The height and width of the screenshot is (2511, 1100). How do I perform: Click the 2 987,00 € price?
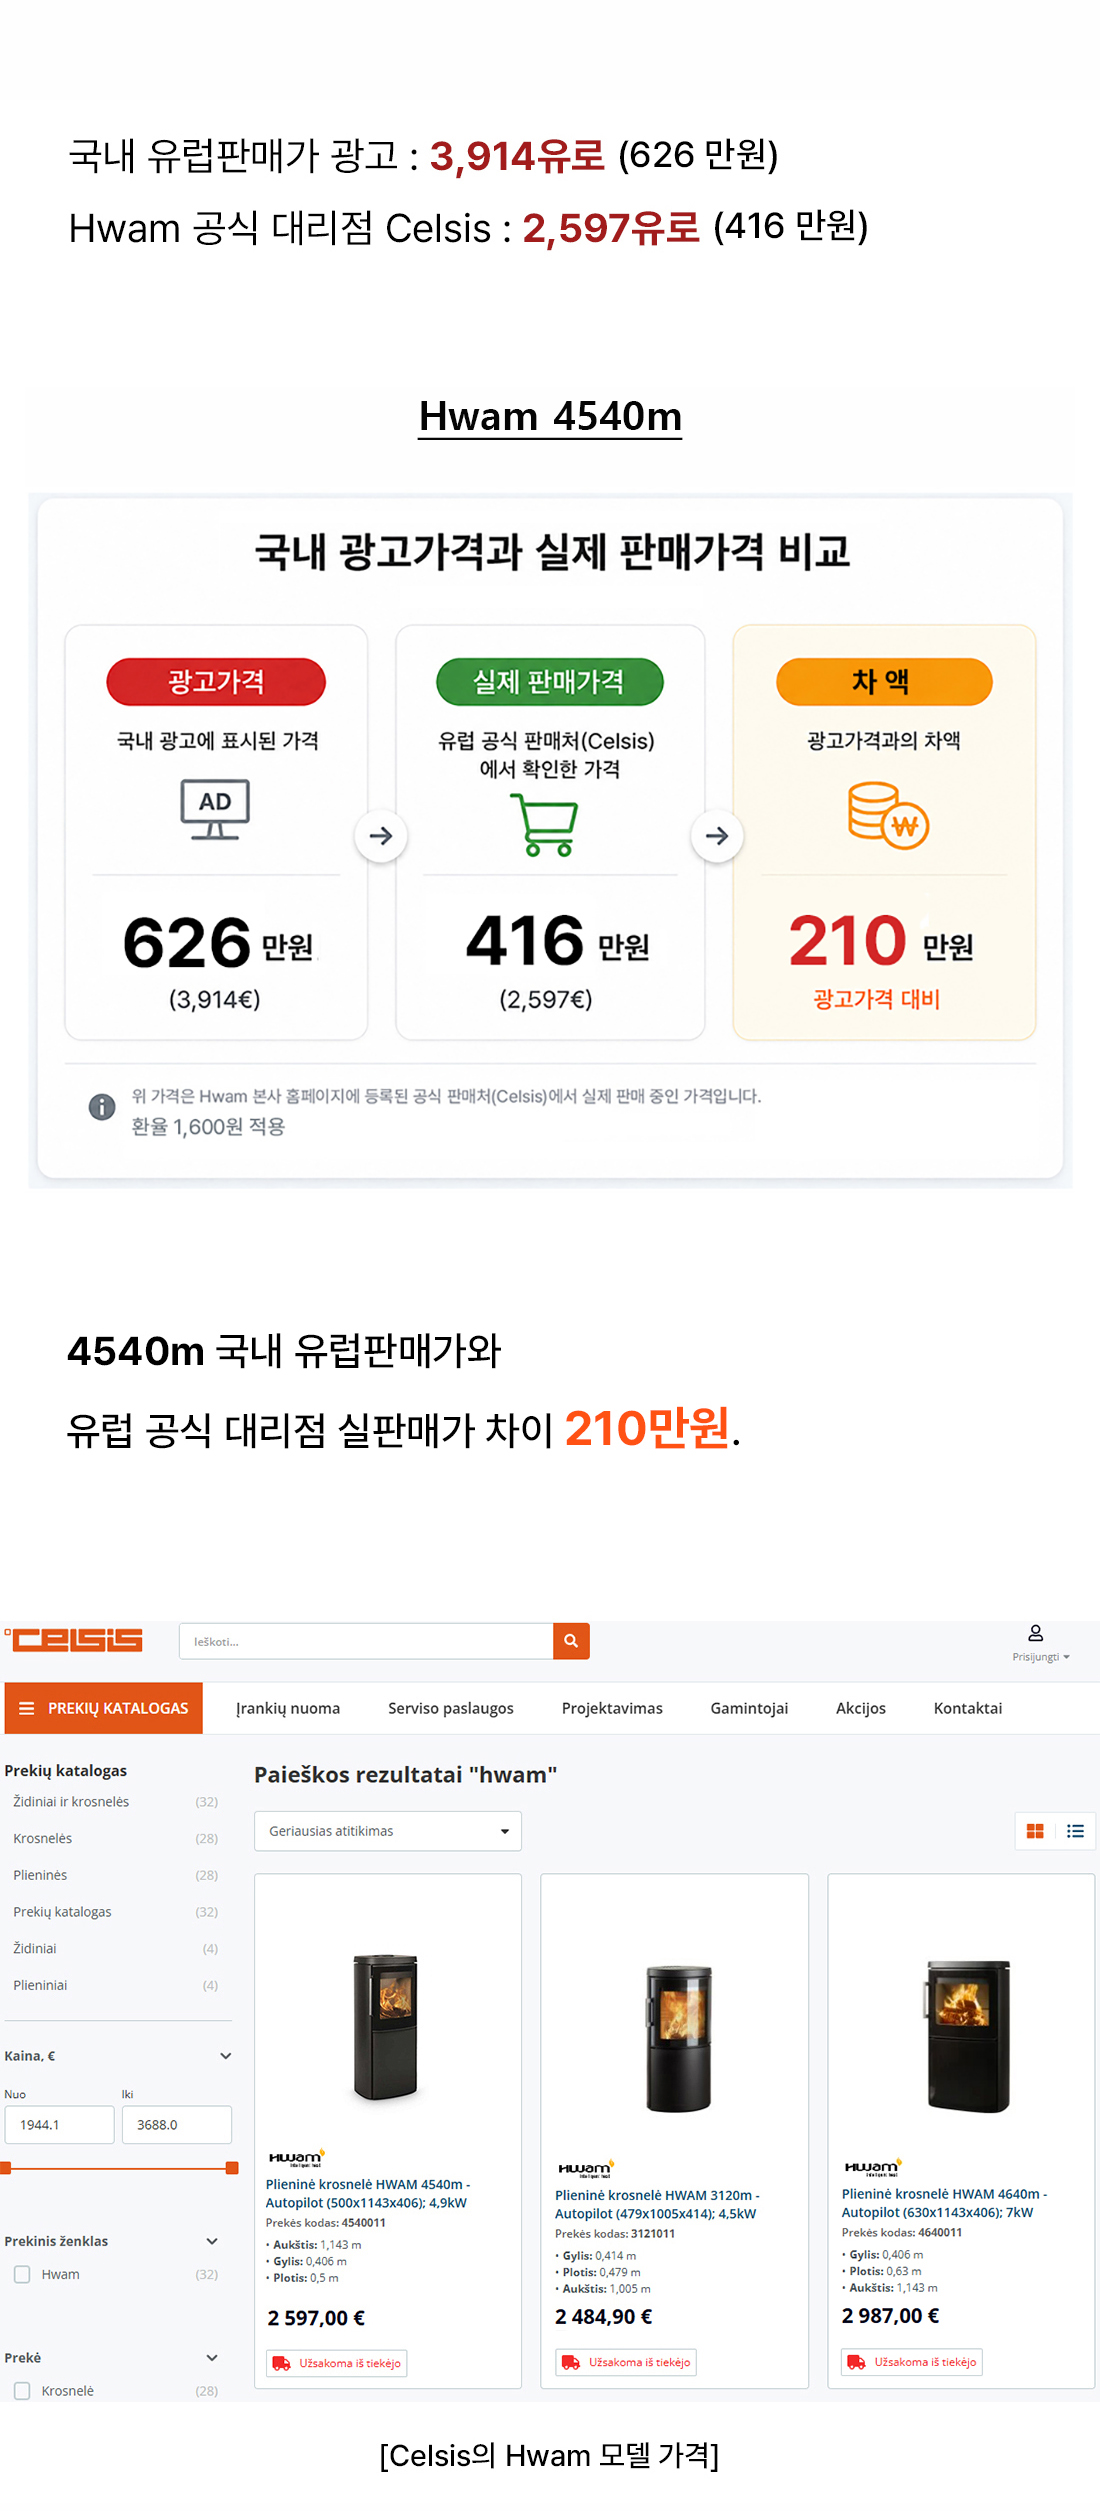click(890, 2316)
